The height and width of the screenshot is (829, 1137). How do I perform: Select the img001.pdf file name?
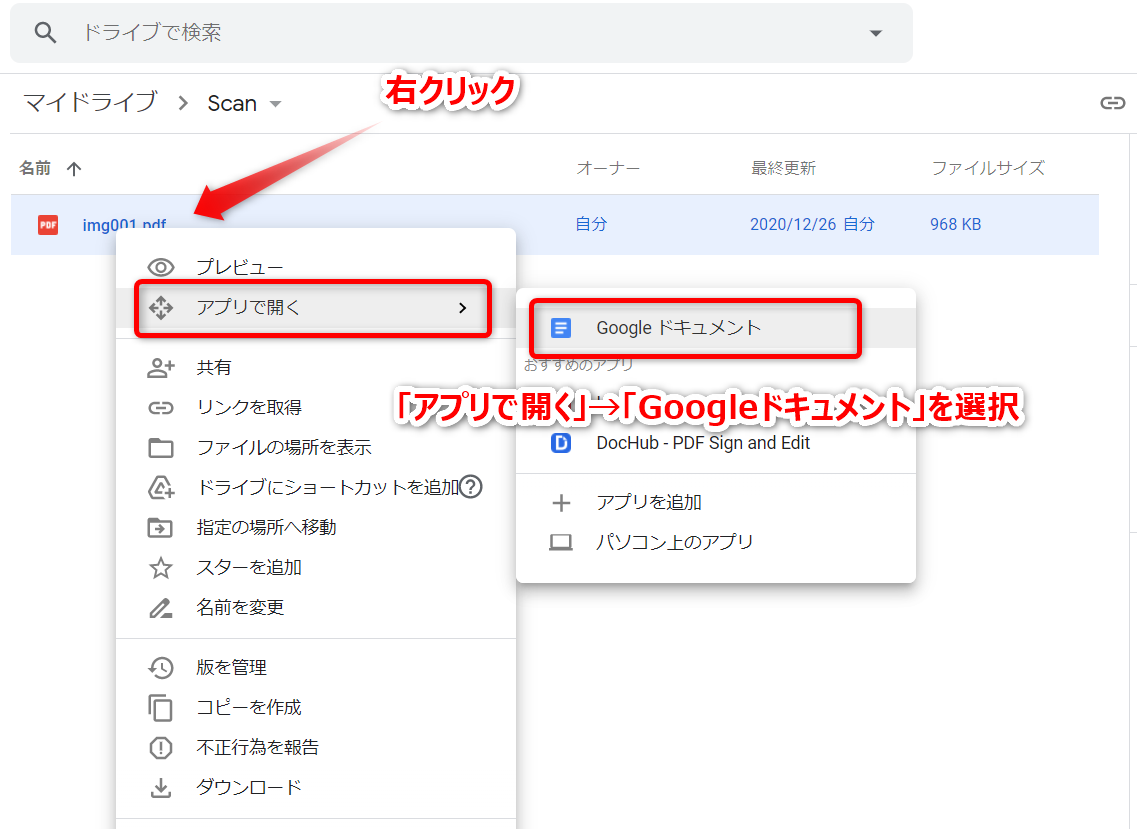tap(124, 225)
